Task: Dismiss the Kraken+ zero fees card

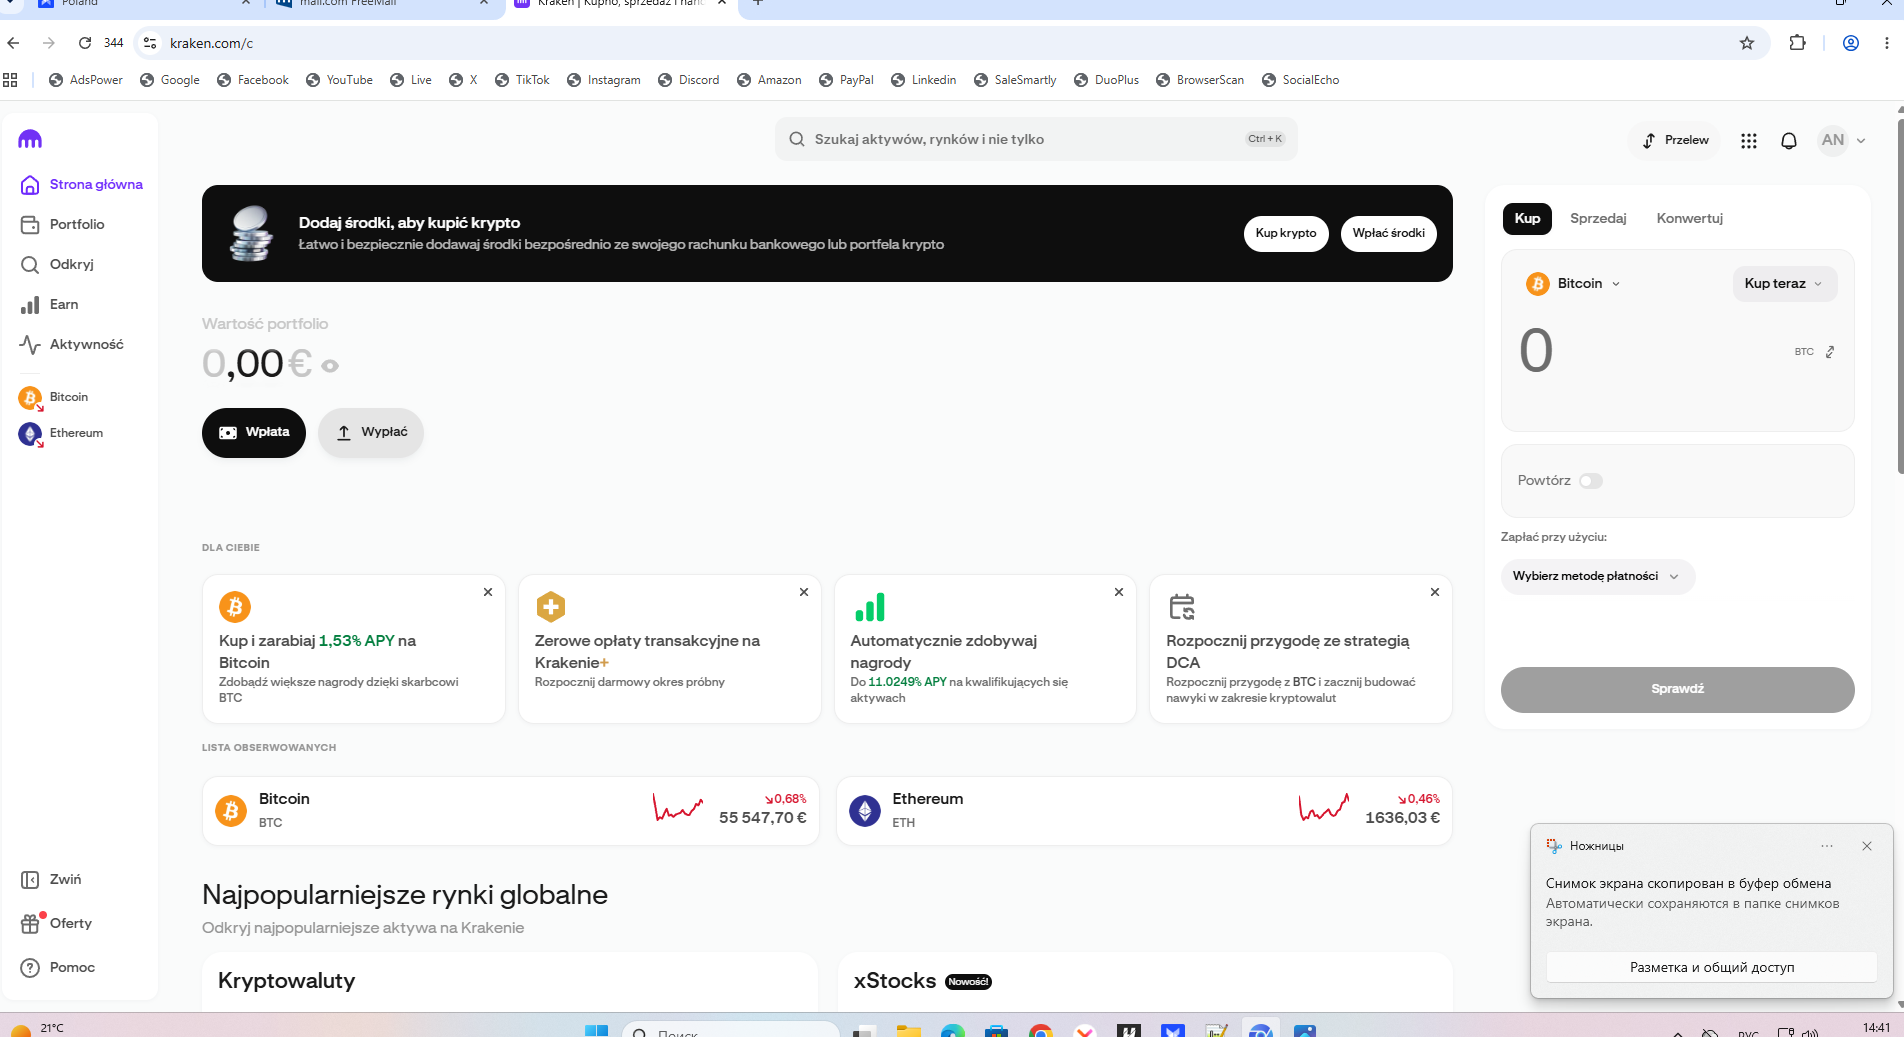Action: pos(804,592)
